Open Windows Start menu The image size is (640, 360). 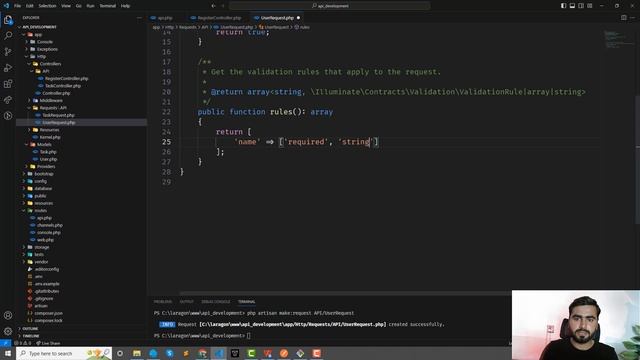point(8,353)
